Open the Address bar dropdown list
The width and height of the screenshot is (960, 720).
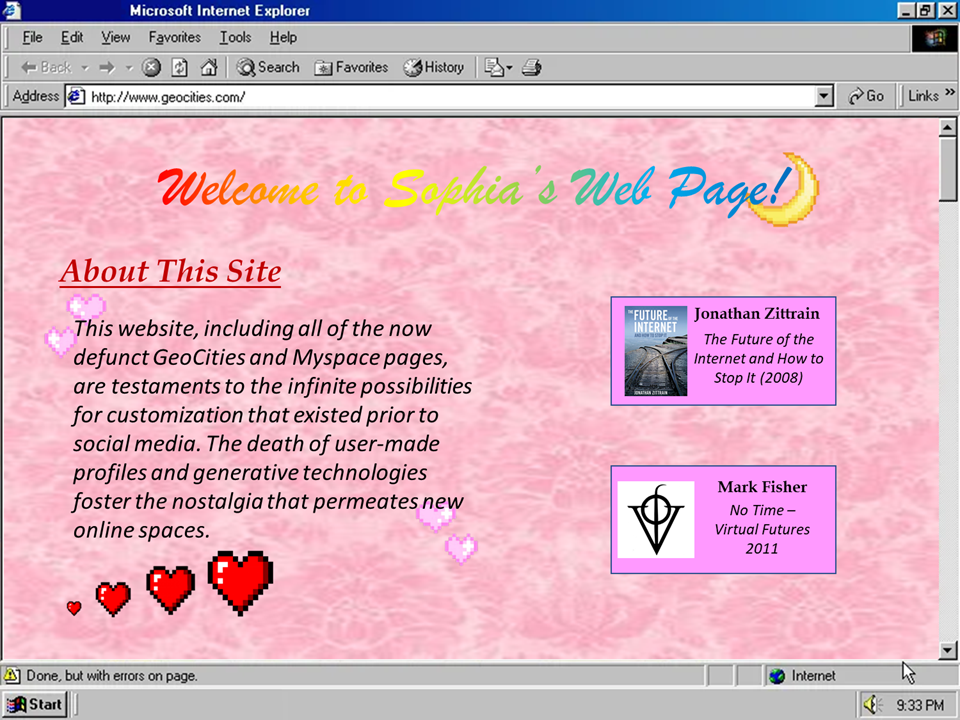coord(824,96)
